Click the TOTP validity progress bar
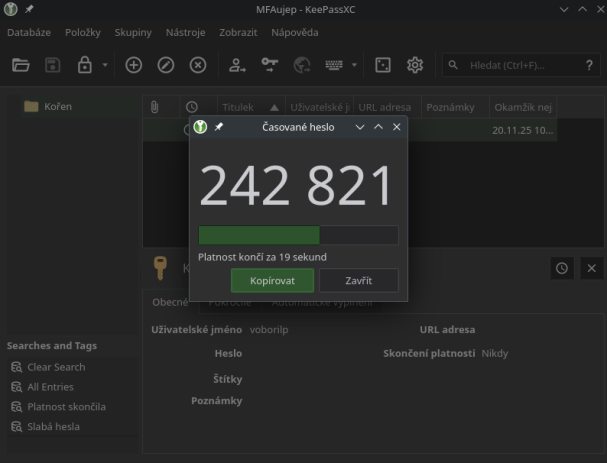This screenshot has height=463, width=607. [x=298, y=236]
